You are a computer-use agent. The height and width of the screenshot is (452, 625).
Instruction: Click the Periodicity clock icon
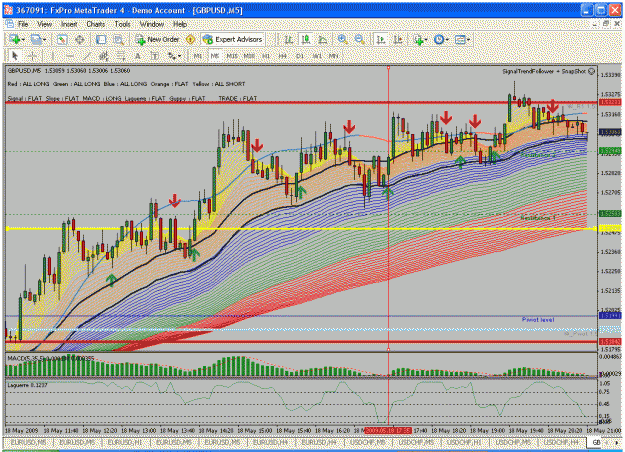point(438,39)
